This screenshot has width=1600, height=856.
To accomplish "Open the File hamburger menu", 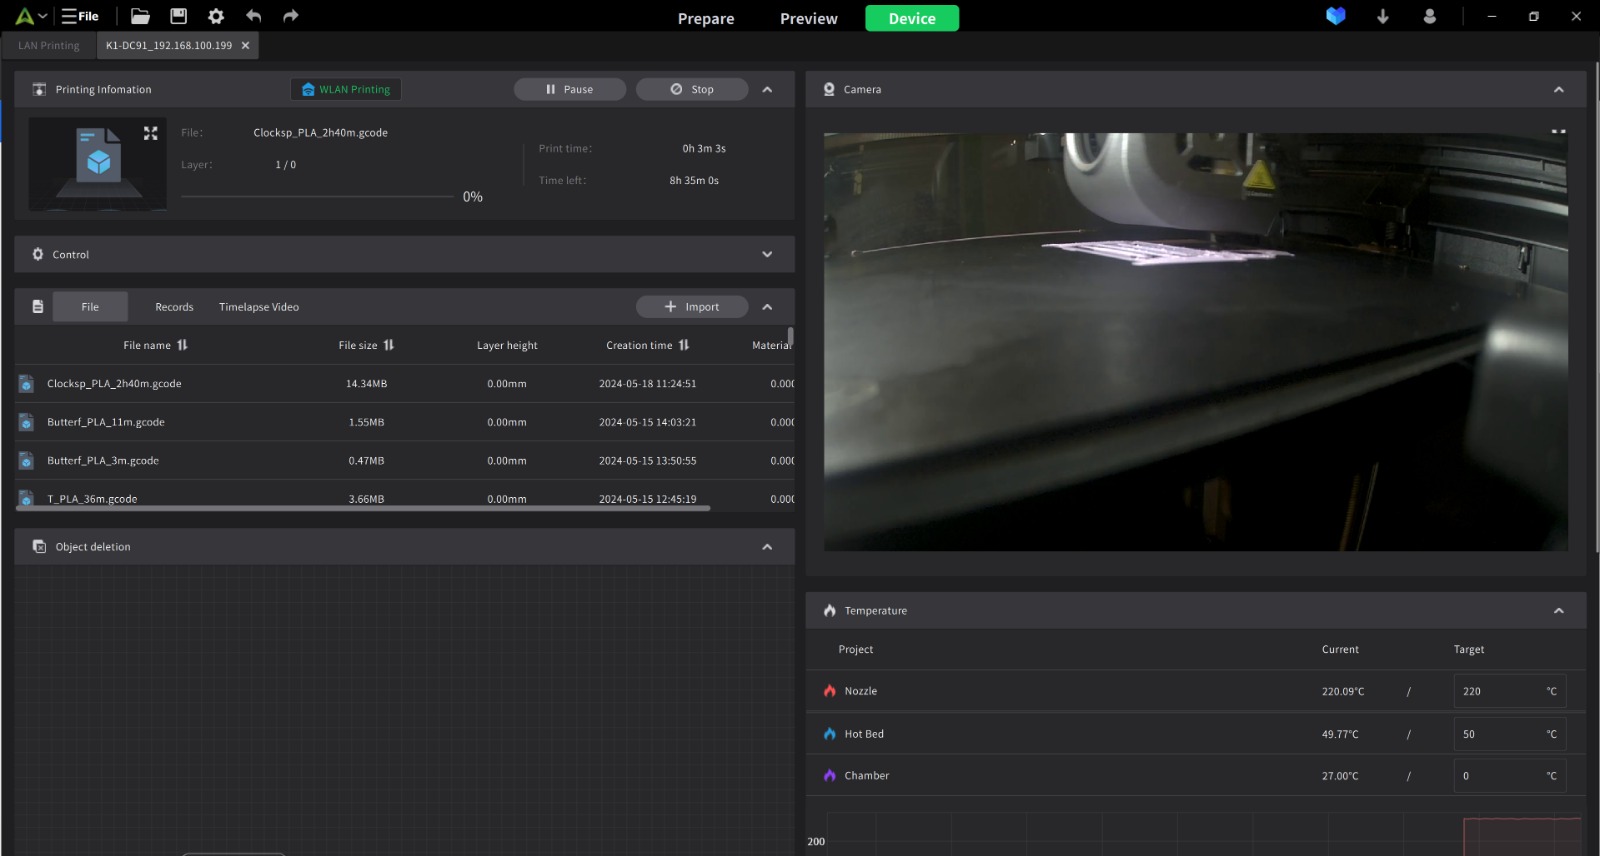I will click(80, 16).
